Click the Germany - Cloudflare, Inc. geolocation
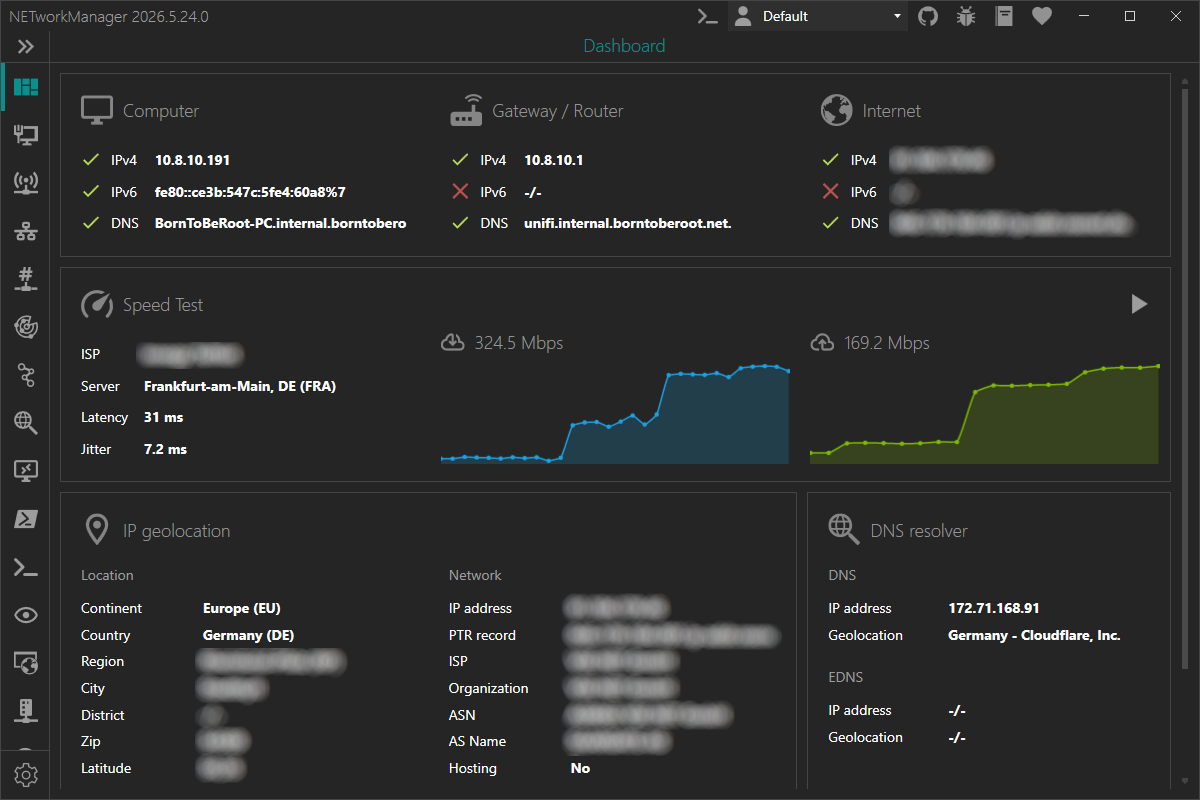The height and width of the screenshot is (800, 1200). 1035,635
